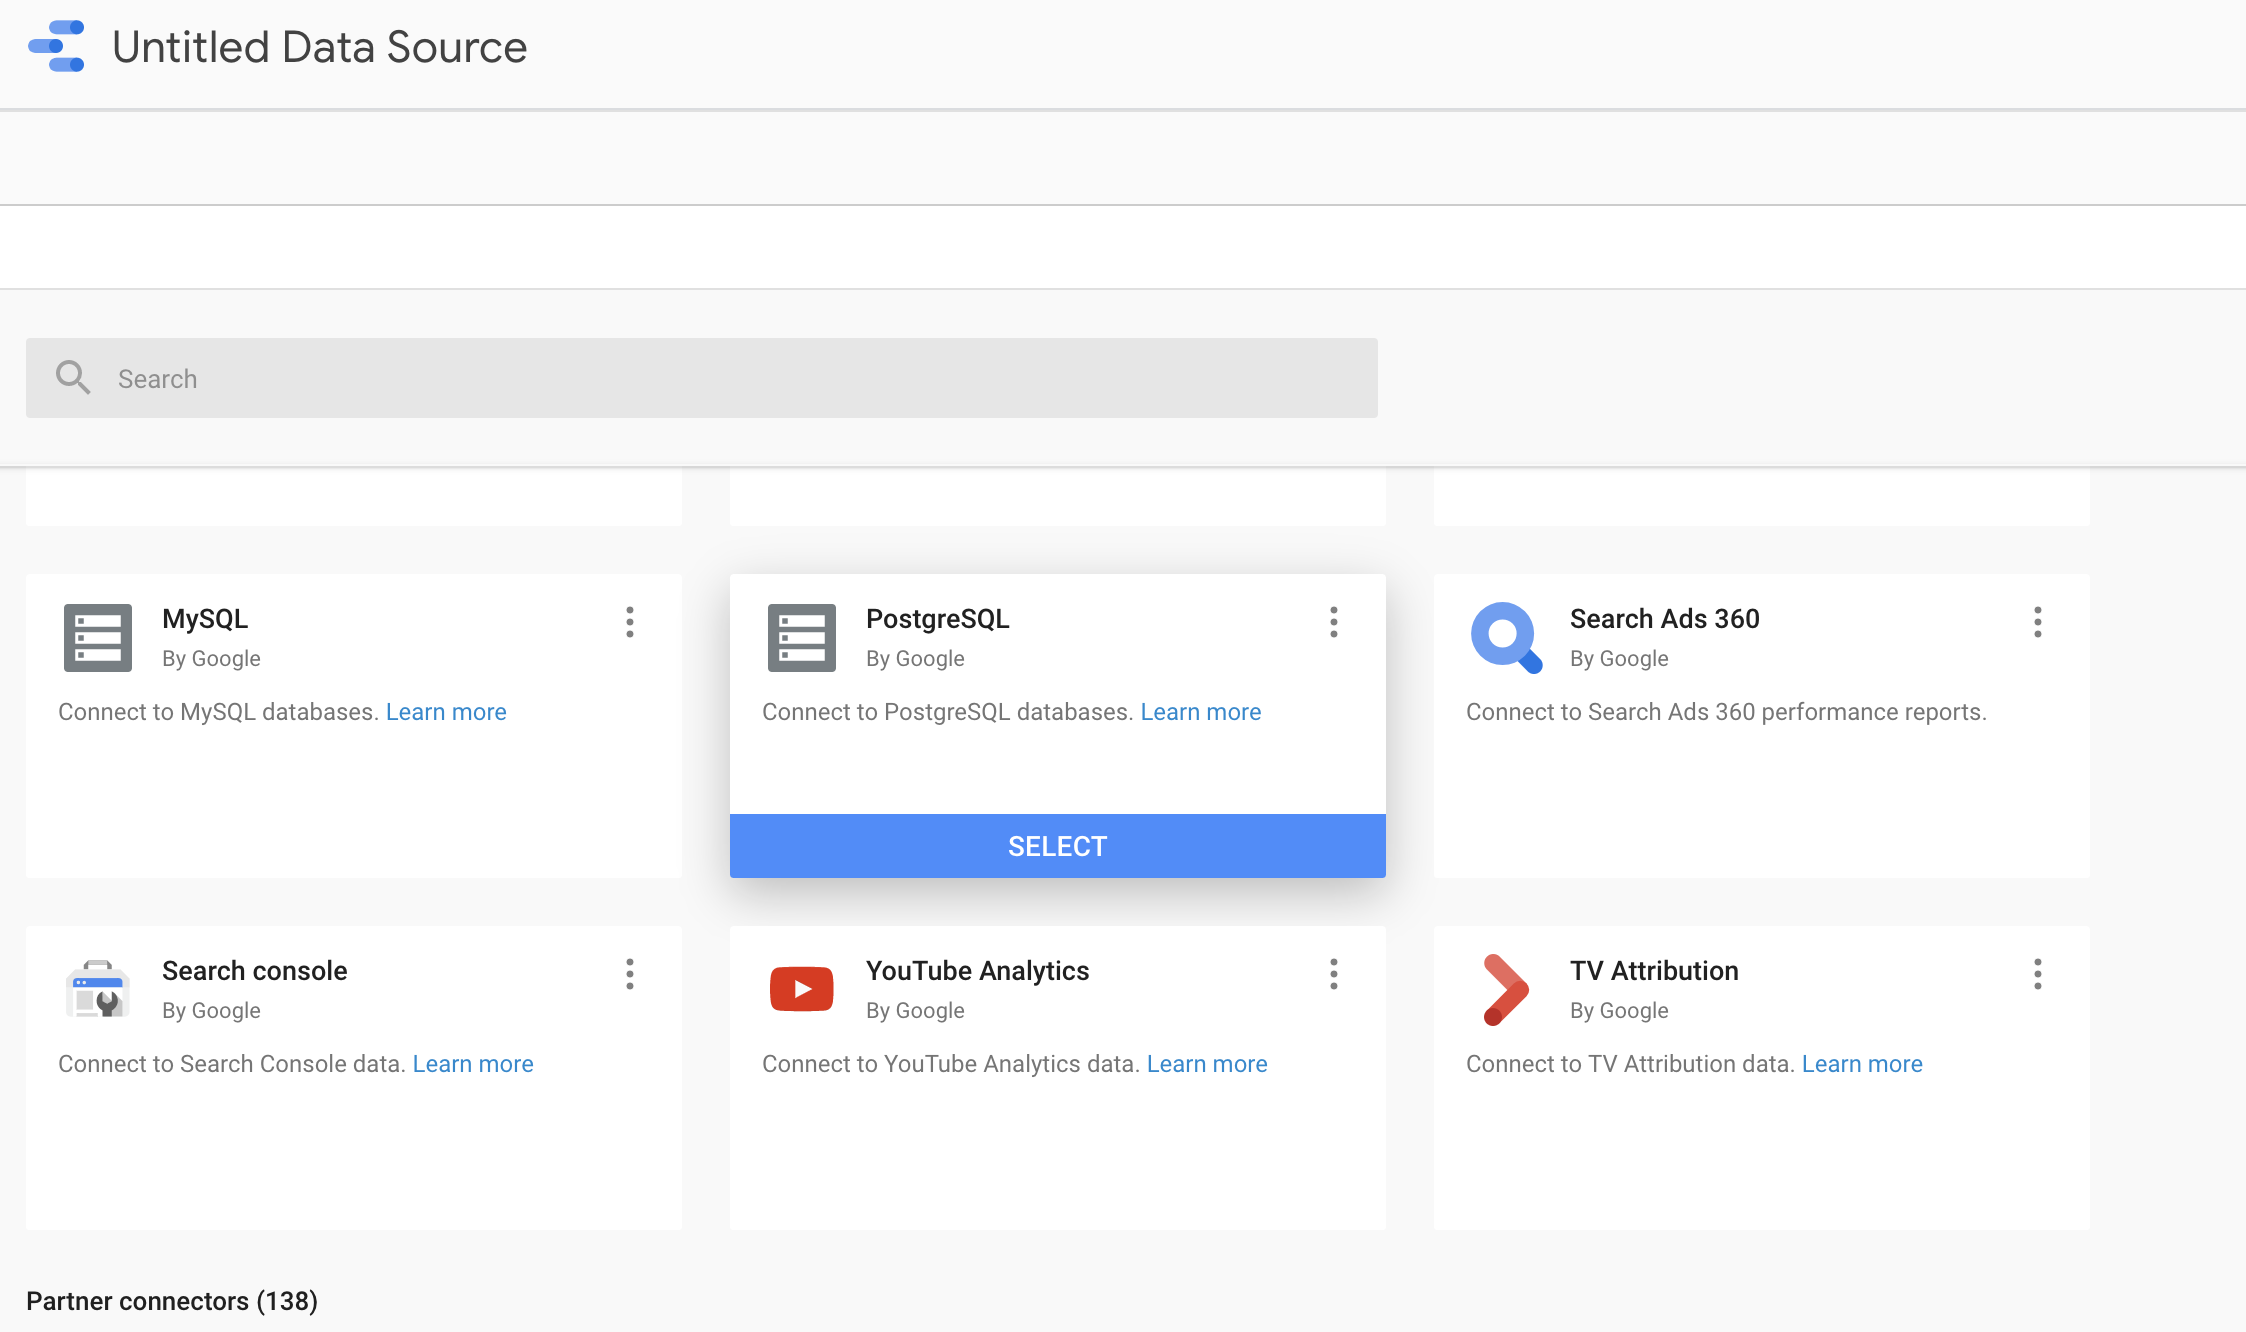This screenshot has height=1332, width=2246.
Task: Click the MySQL database icon
Action: 98,638
